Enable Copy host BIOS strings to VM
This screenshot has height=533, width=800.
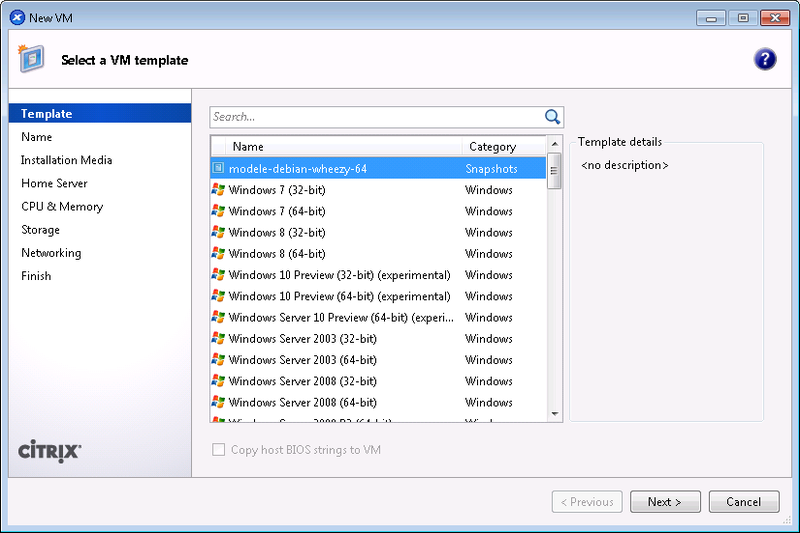pyautogui.click(x=218, y=449)
